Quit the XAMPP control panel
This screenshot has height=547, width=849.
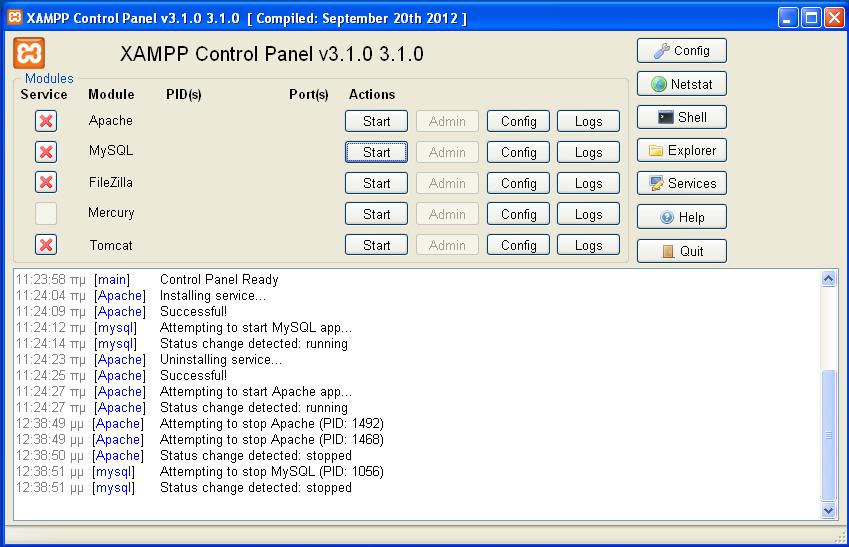pos(682,251)
